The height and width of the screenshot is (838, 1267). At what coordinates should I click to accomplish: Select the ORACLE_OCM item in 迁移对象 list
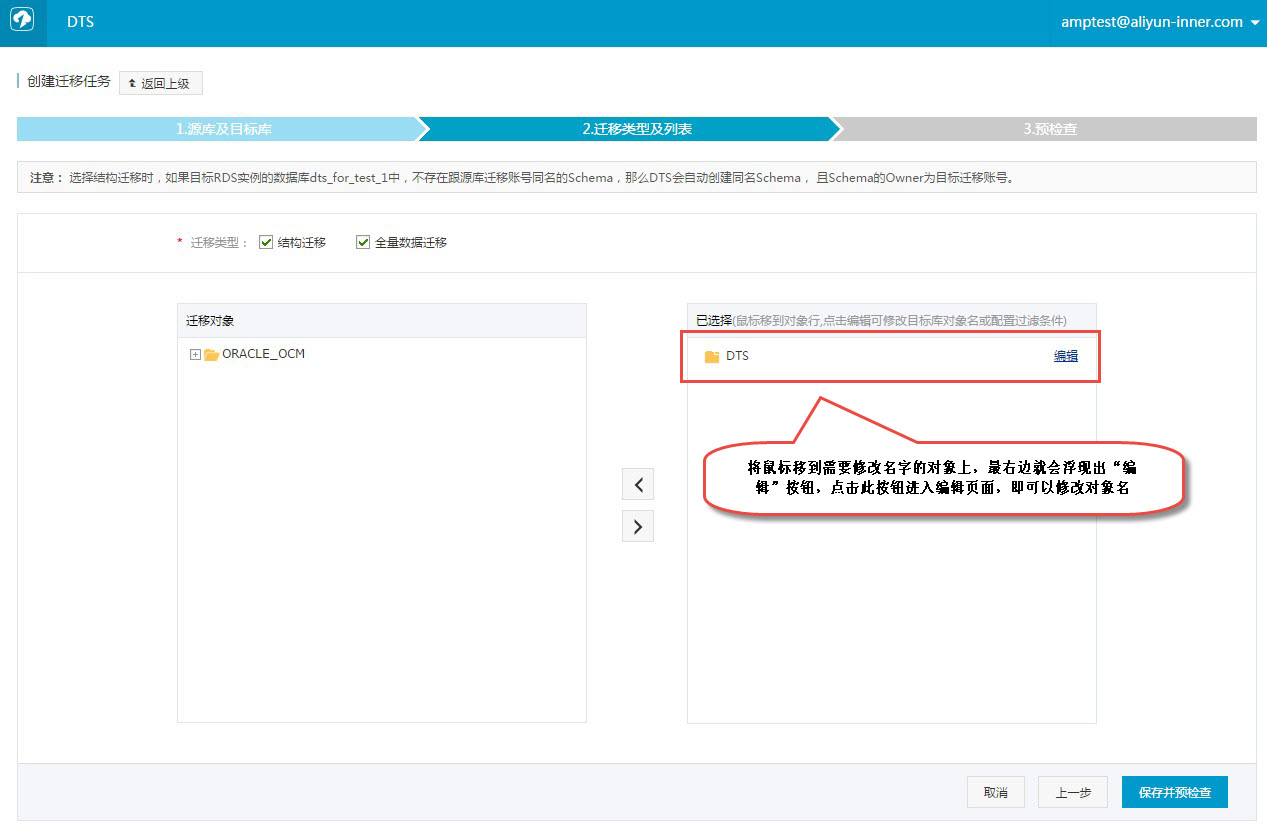tap(261, 354)
